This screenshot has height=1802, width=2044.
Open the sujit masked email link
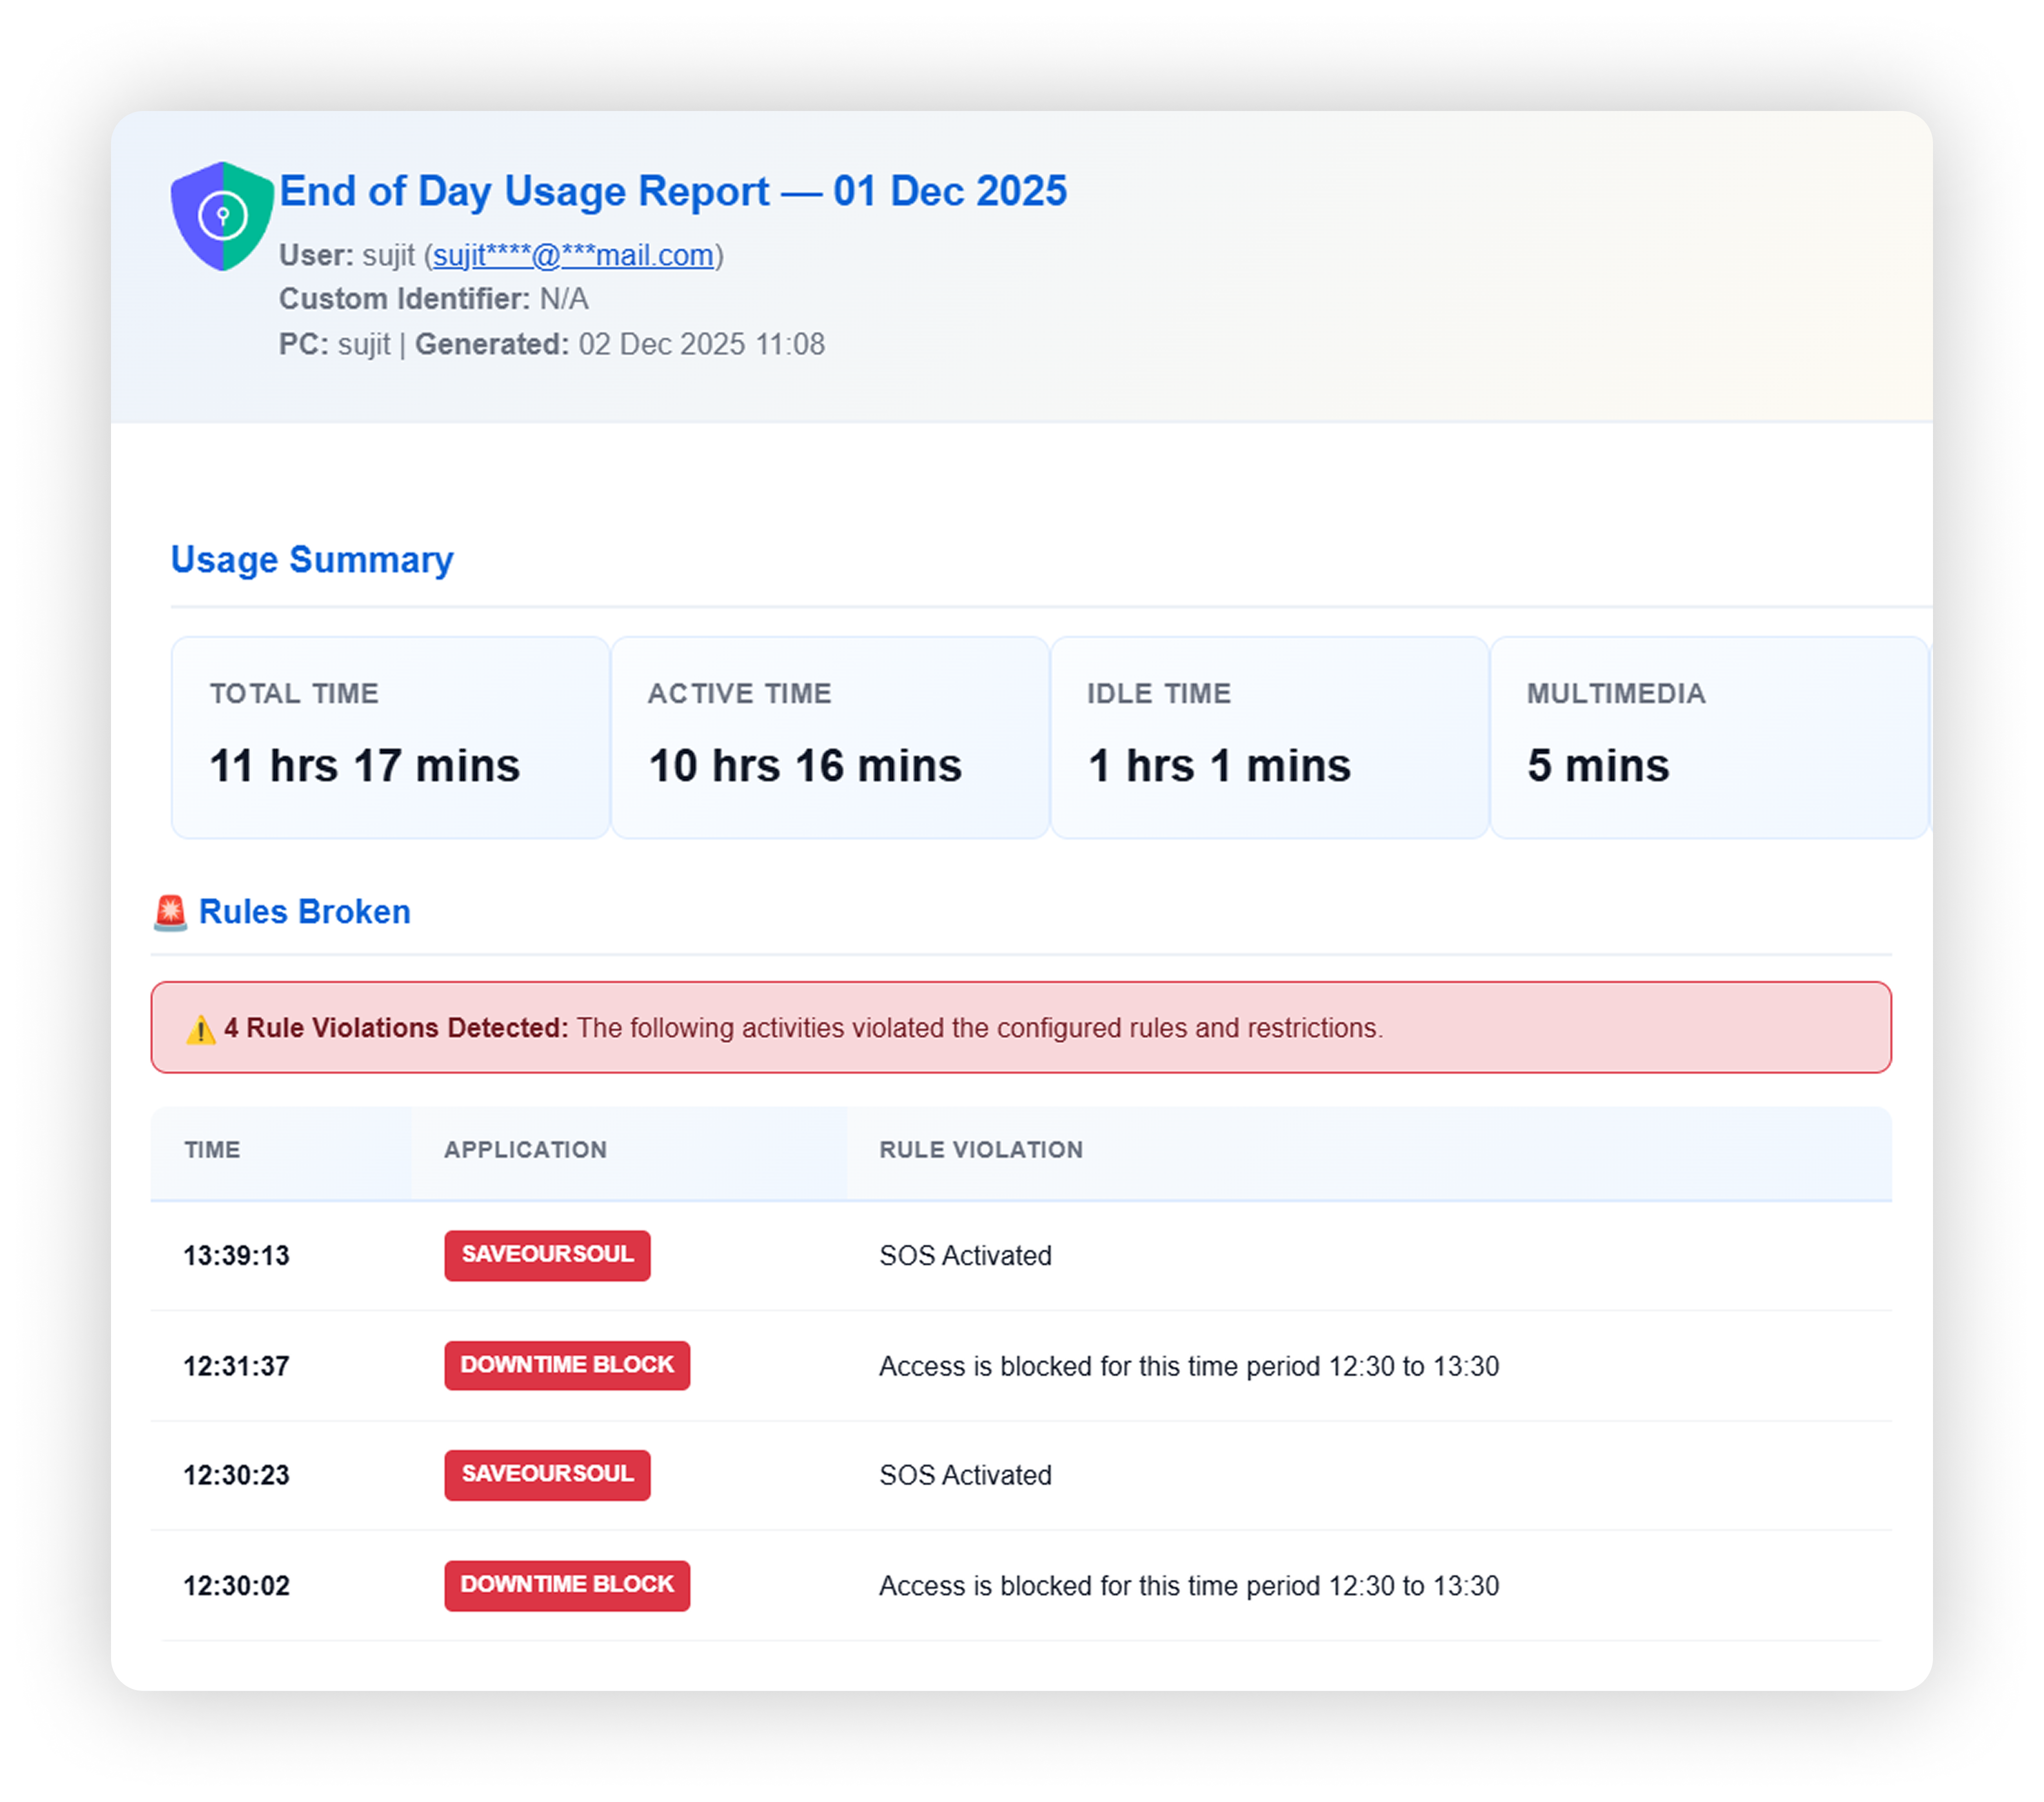(x=573, y=255)
